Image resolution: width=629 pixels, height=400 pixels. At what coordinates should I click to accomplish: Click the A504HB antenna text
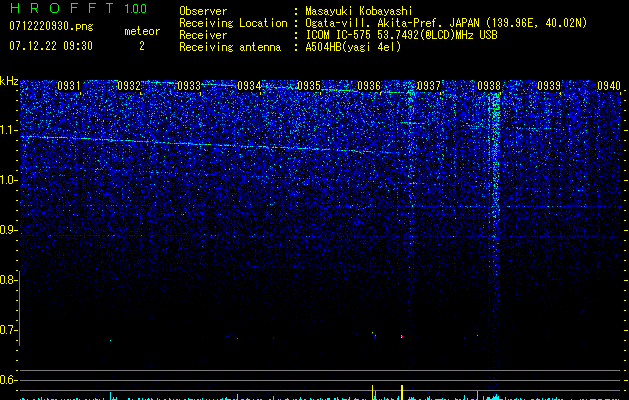click(353, 47)
